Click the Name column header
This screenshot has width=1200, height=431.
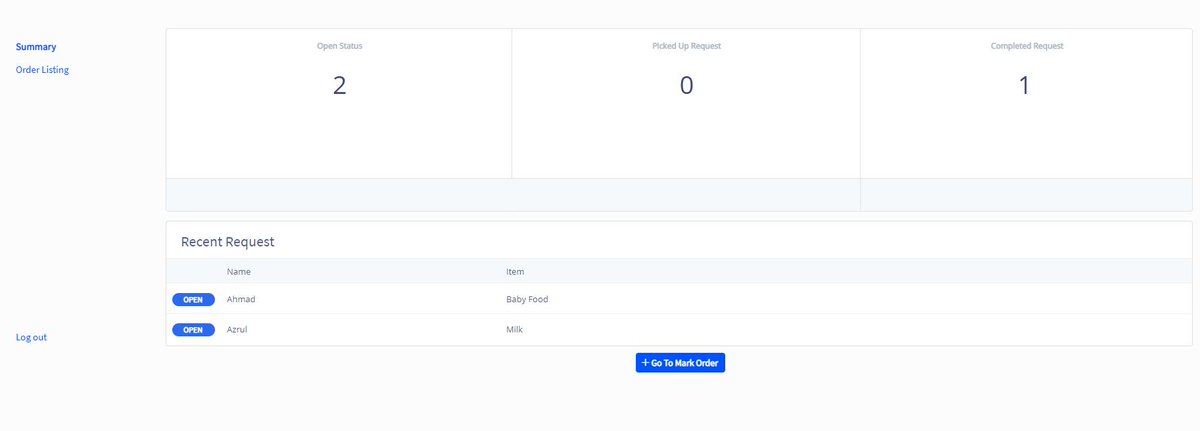(x=238, y=272)
